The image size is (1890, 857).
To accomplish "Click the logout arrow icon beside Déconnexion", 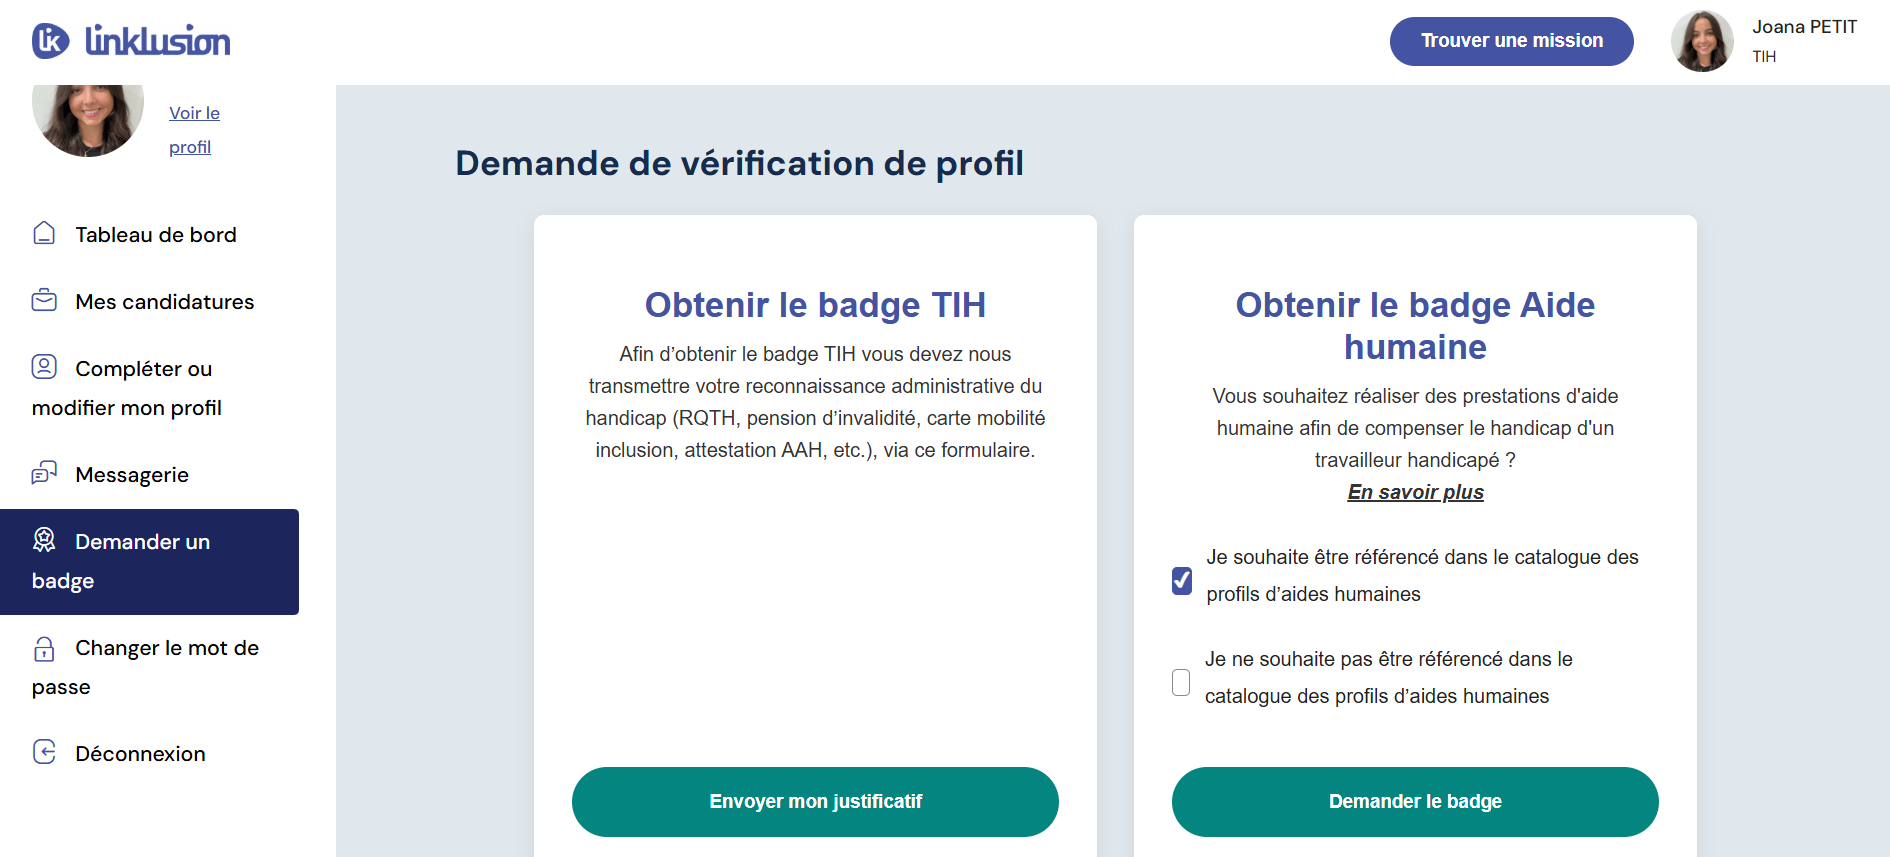I will (44, 751).
